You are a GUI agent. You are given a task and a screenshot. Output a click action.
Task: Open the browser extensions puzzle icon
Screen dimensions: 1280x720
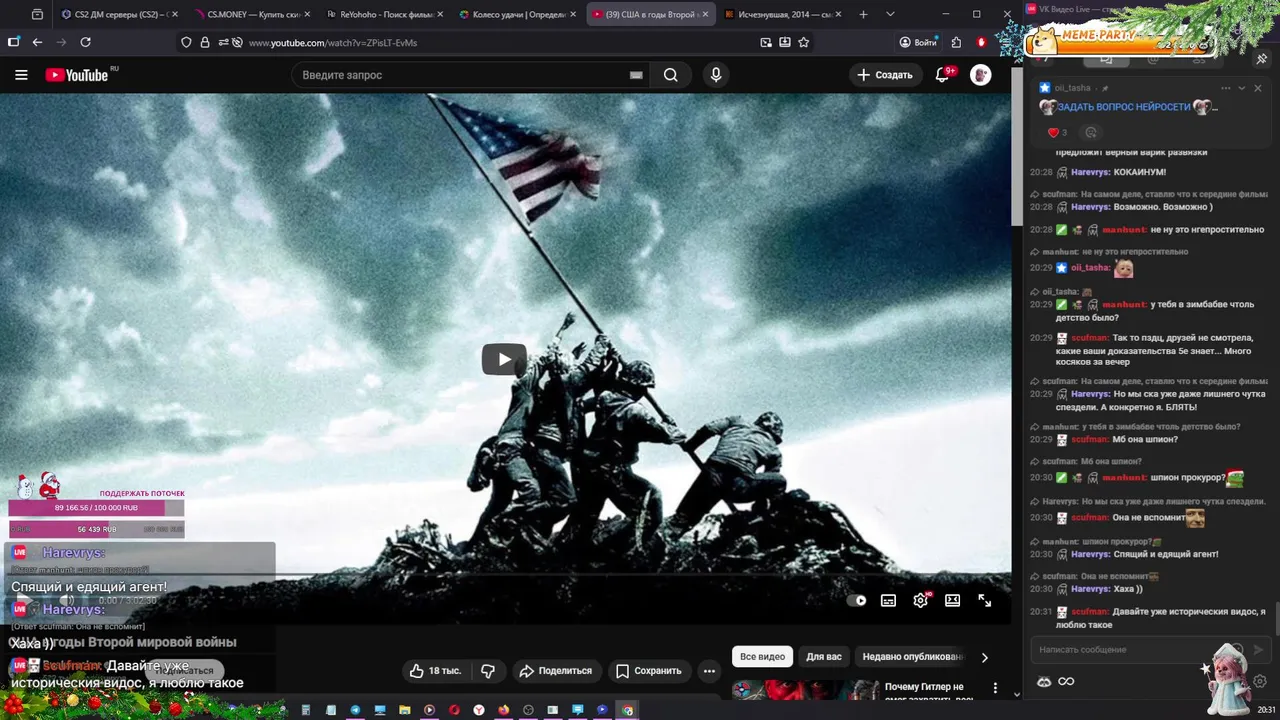tap(956, 42)
